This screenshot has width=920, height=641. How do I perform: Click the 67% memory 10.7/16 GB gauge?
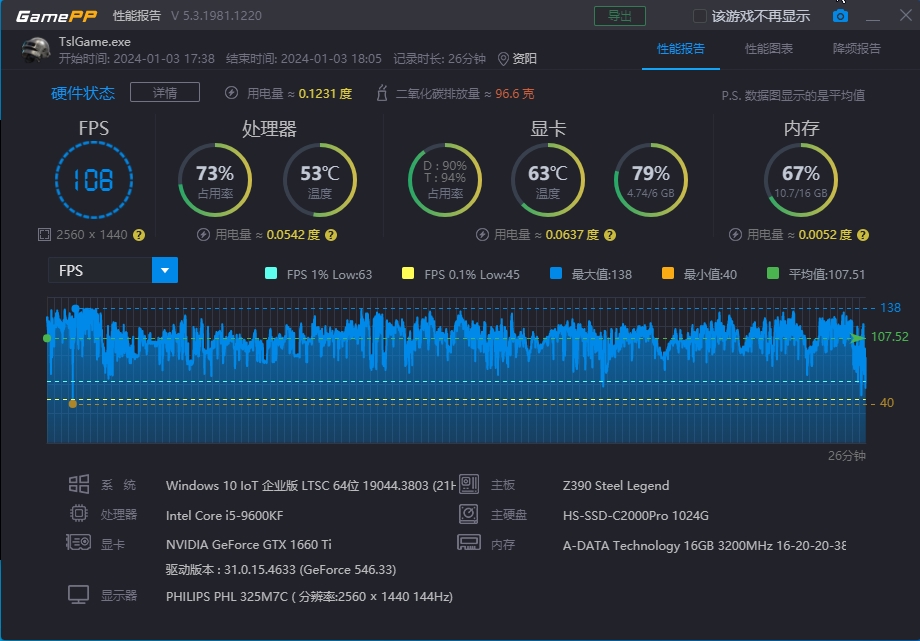click(801, 180)
